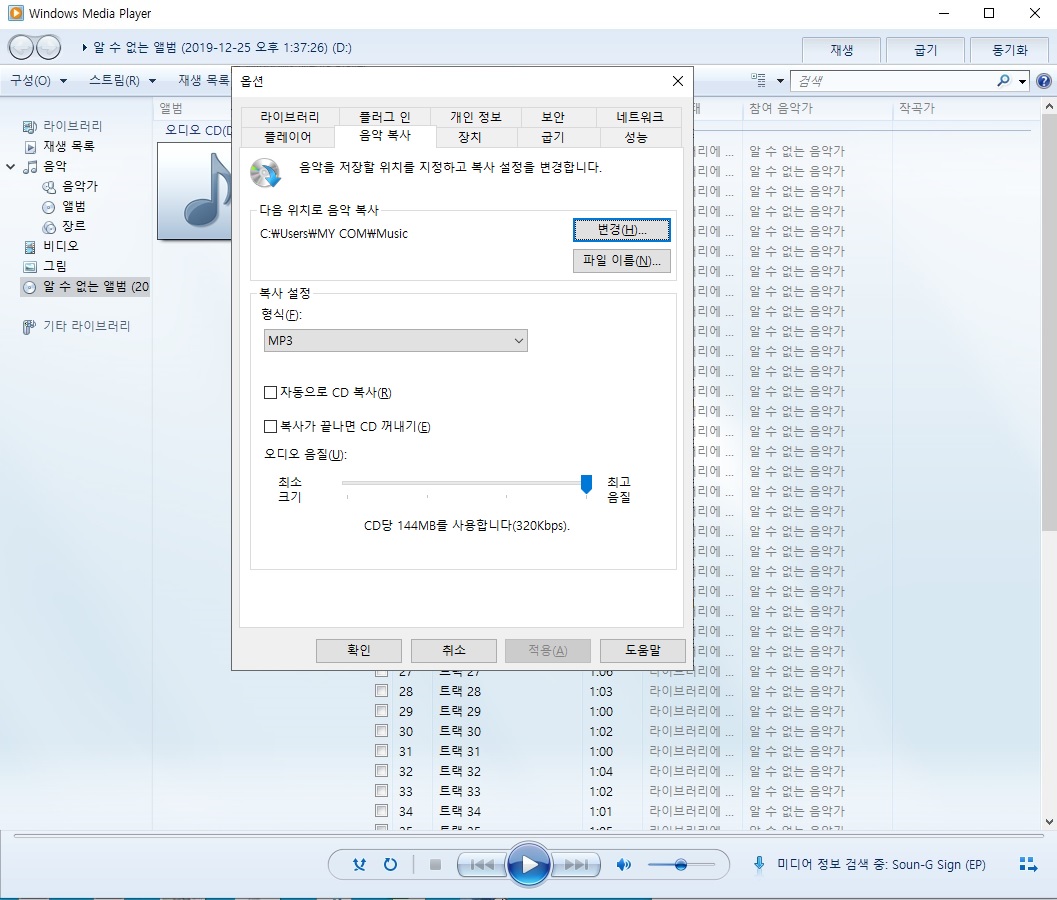The image size is (1057, 900).
Task: Select 앨범 in the navigation tree
Action: click(65, 206)
